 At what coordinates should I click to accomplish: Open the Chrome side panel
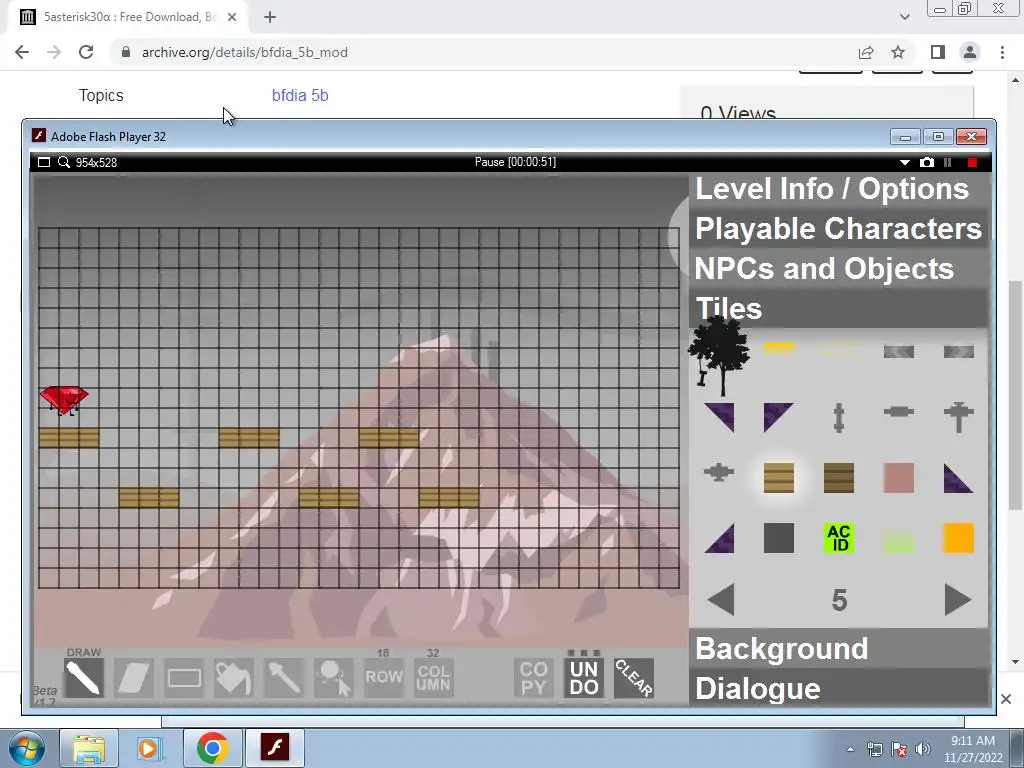click(938, 52)
